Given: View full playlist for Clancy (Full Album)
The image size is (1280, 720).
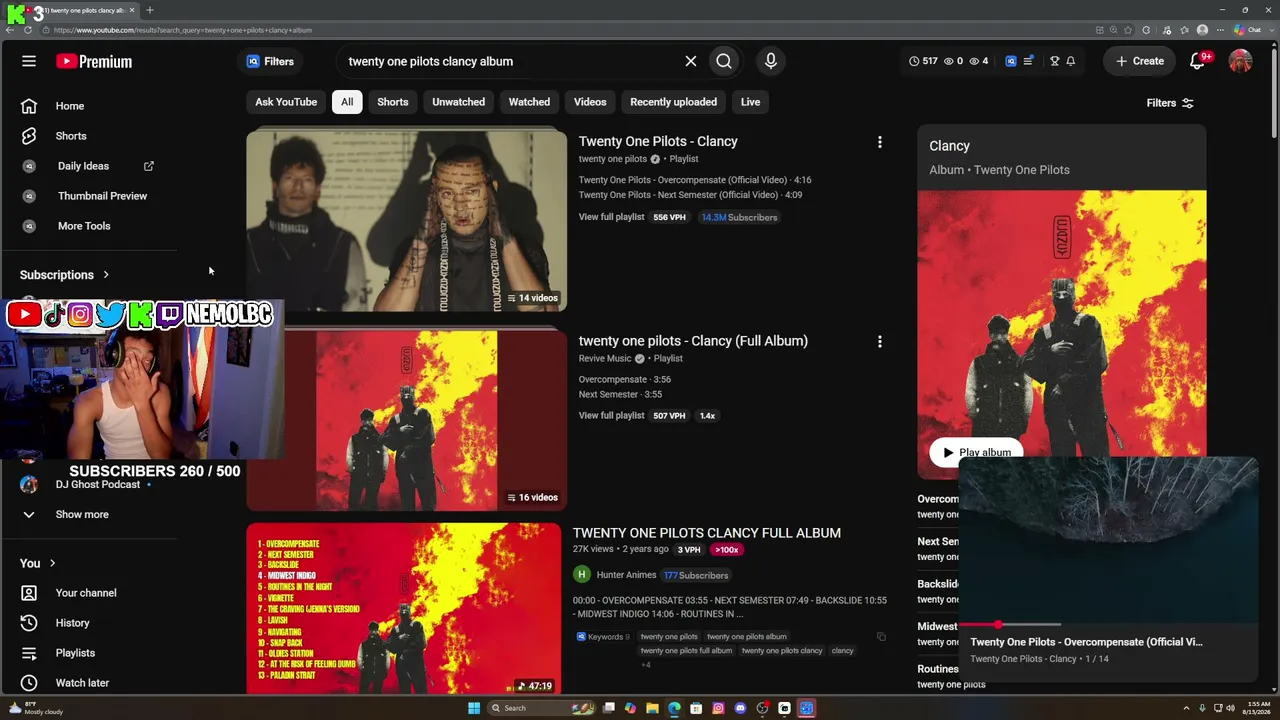Looking at the screenshot, I should (x=611, y=416).
